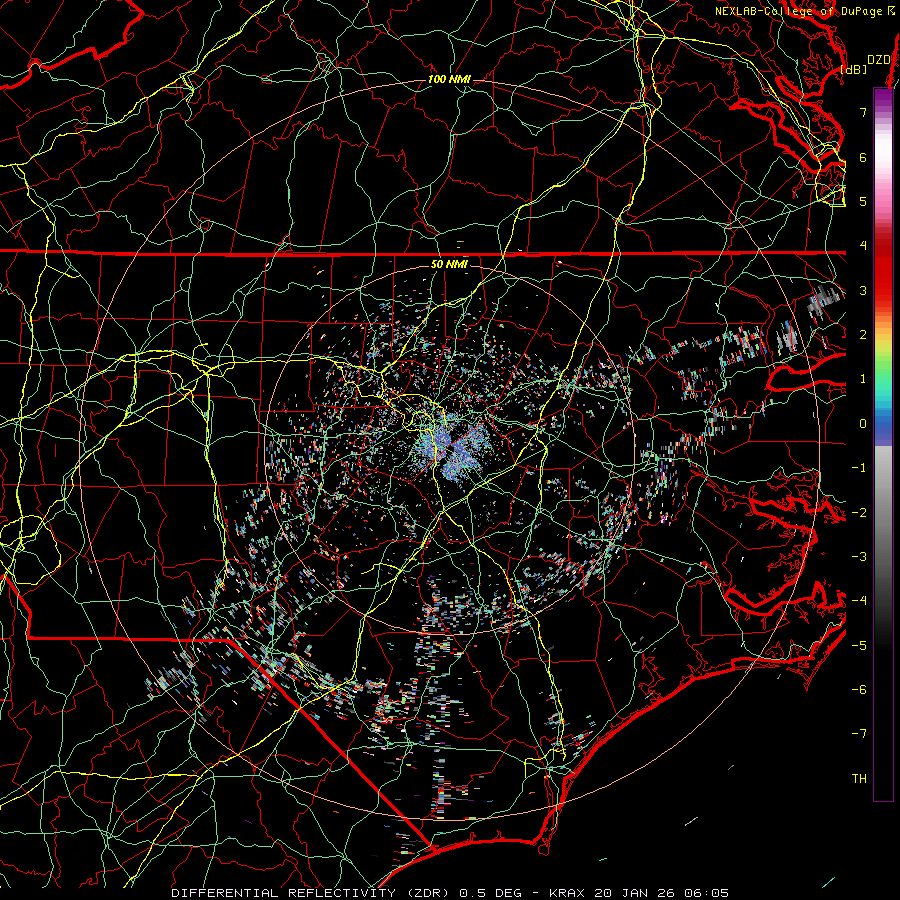Click the -7 value on the color scale
This screenshot has width=900, height=900.
coord(859,734)
